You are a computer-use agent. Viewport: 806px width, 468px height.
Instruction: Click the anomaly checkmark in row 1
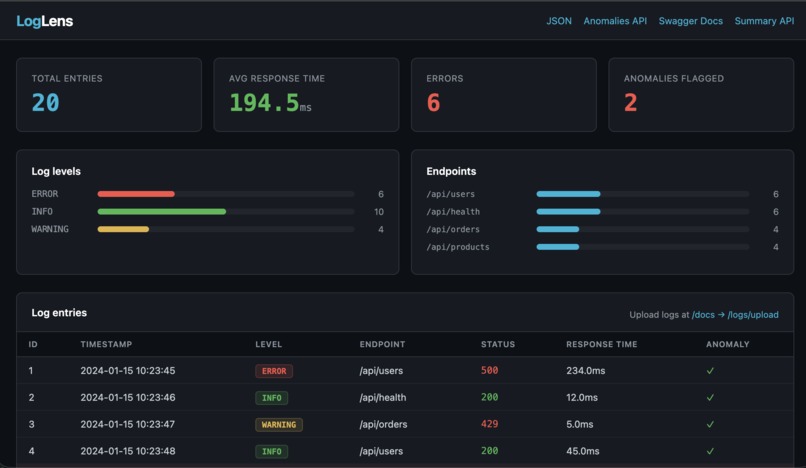[710, 371]
